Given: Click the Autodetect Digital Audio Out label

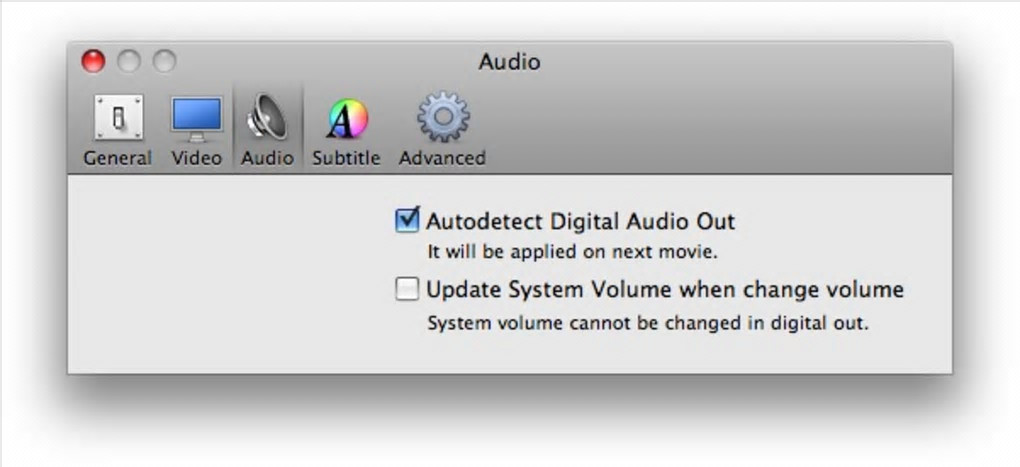Looking at the screenshot, I should click(580, 221).
